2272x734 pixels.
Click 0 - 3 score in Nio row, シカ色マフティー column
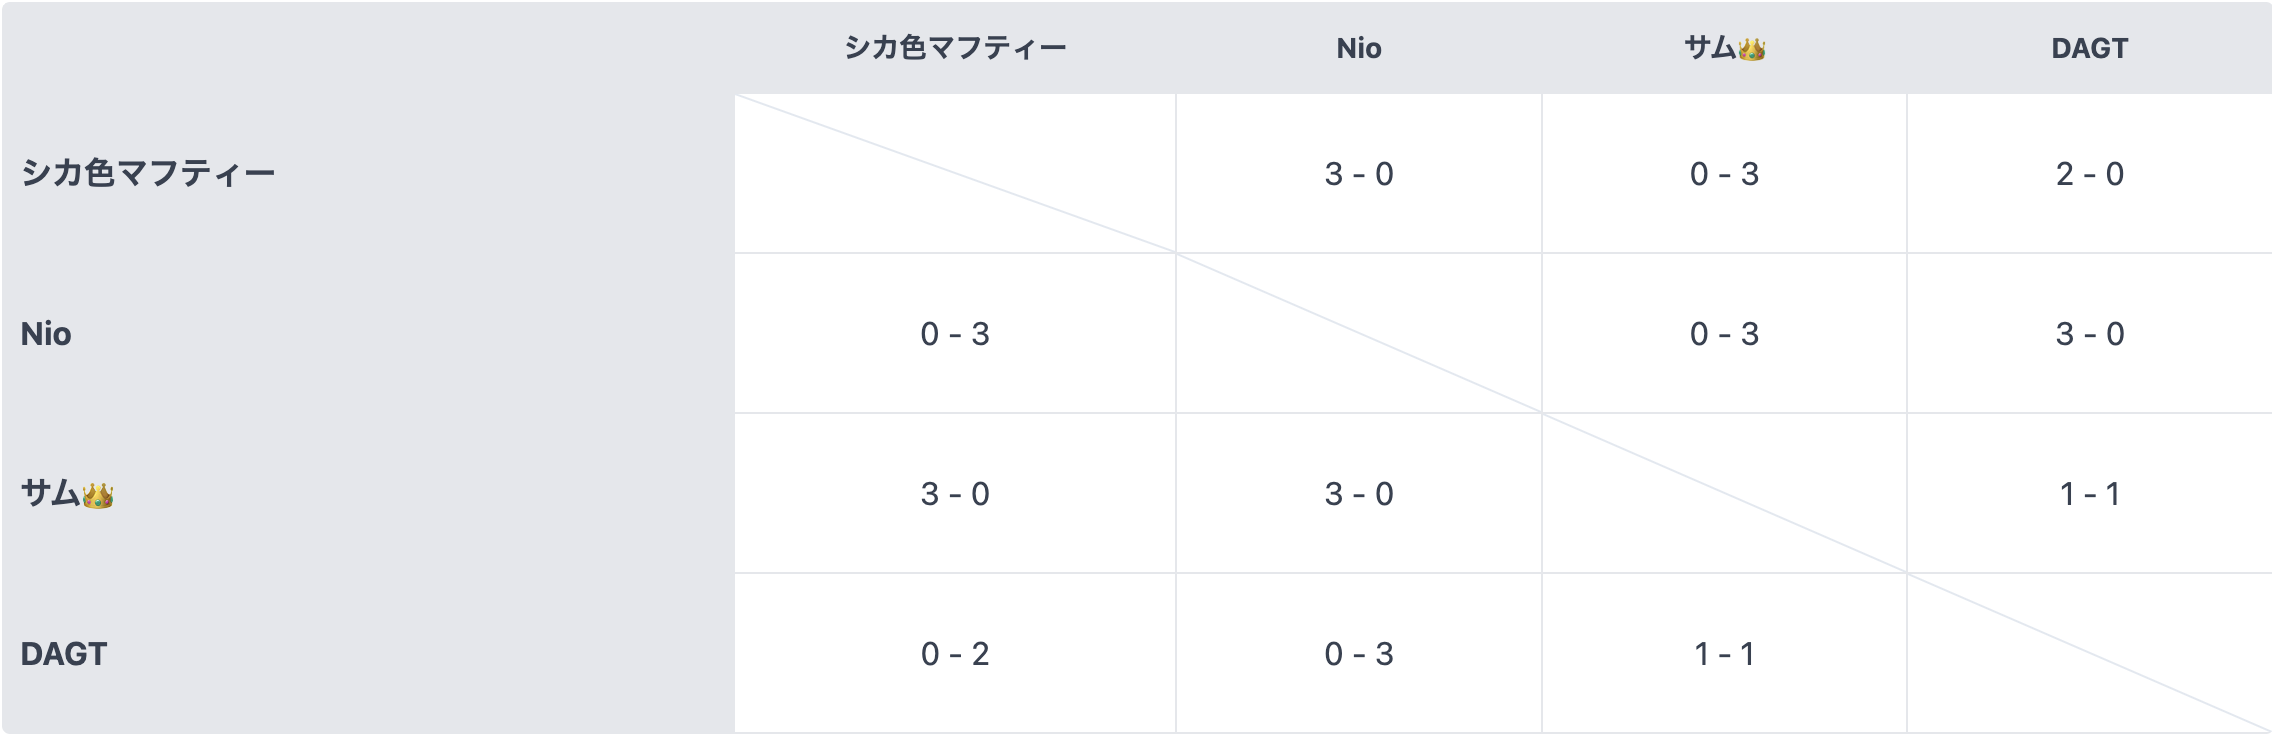pyautogui.click(x=955, y=334)
